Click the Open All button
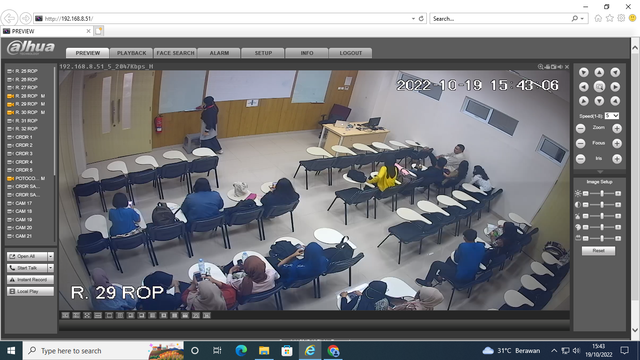Screen dimensions: 640x360 (x=27, y=256)
